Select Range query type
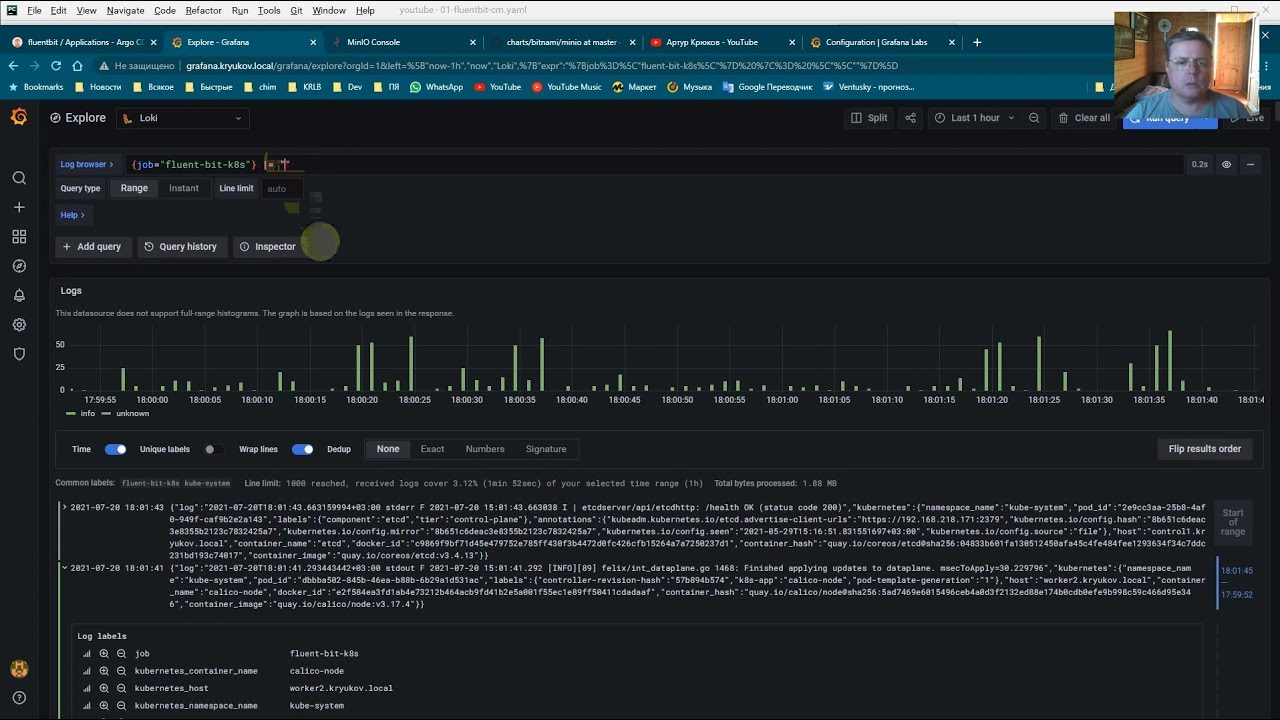The width and height of the screenshot is (1280, 720). pos(134,188)
